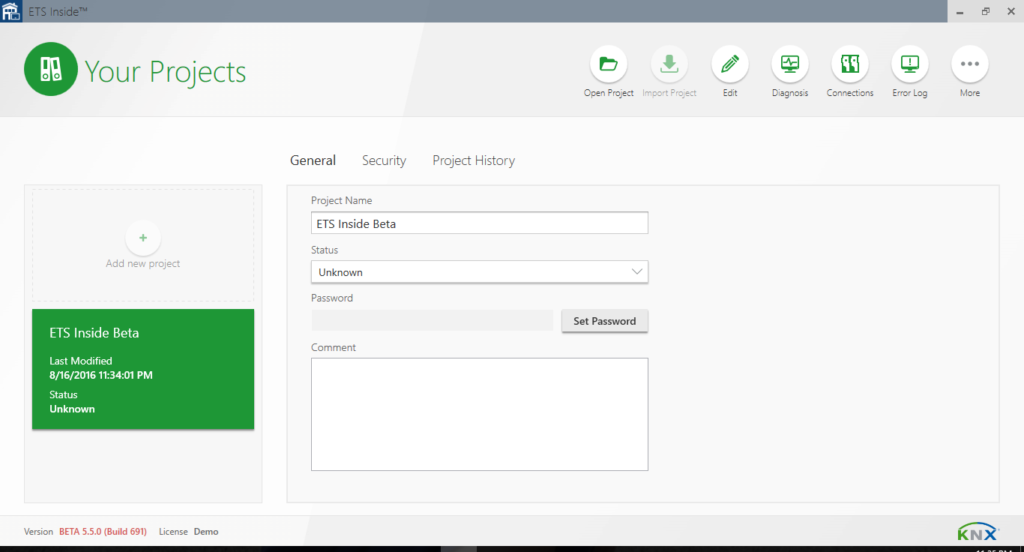The height and width of the screenshot is (552, 1024).
Task: Restore down the ETS Inside window
Action: coord(985,11)
